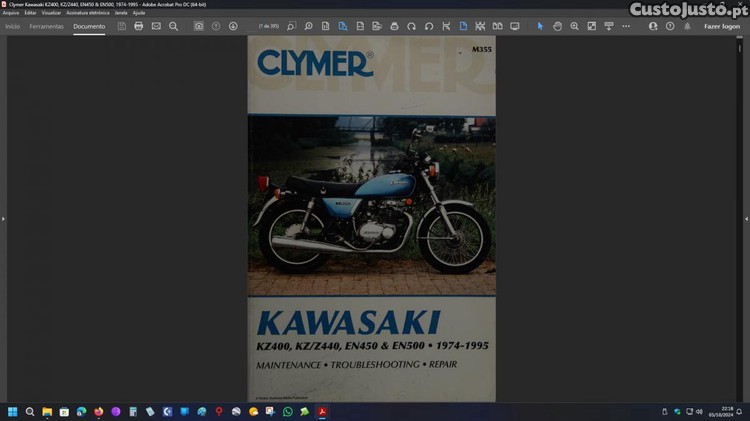Open the Visualizar menu
Screen dimensions: 750x421
click(51, 13)
